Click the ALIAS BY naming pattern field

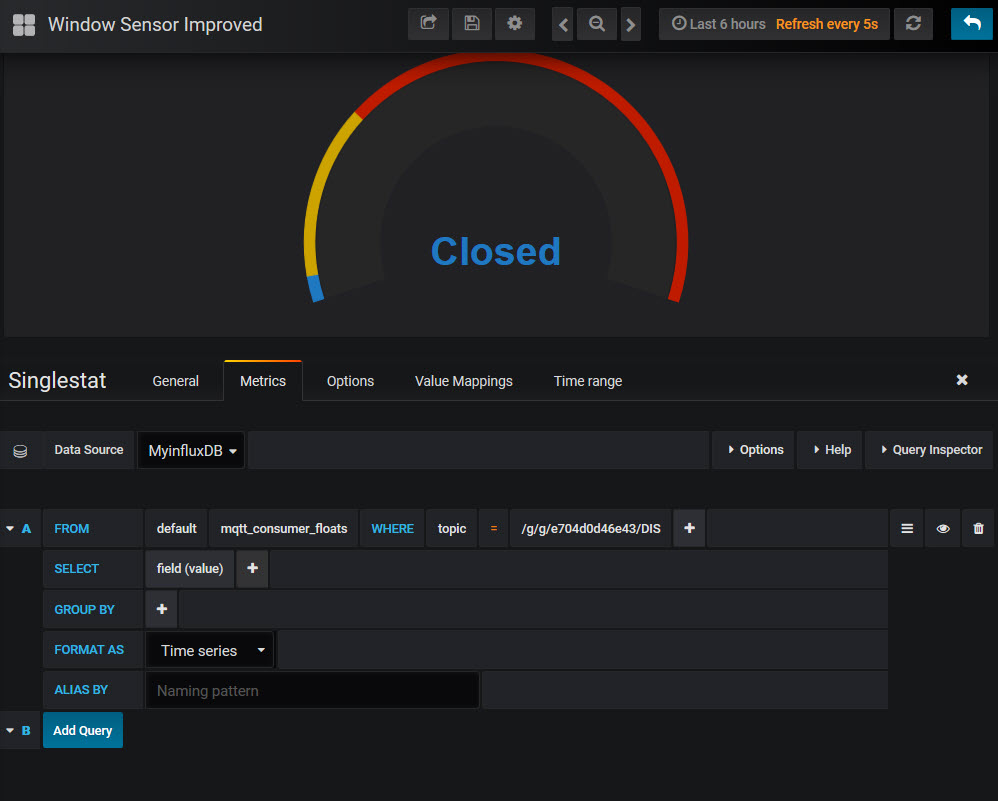tap(311, 689)
